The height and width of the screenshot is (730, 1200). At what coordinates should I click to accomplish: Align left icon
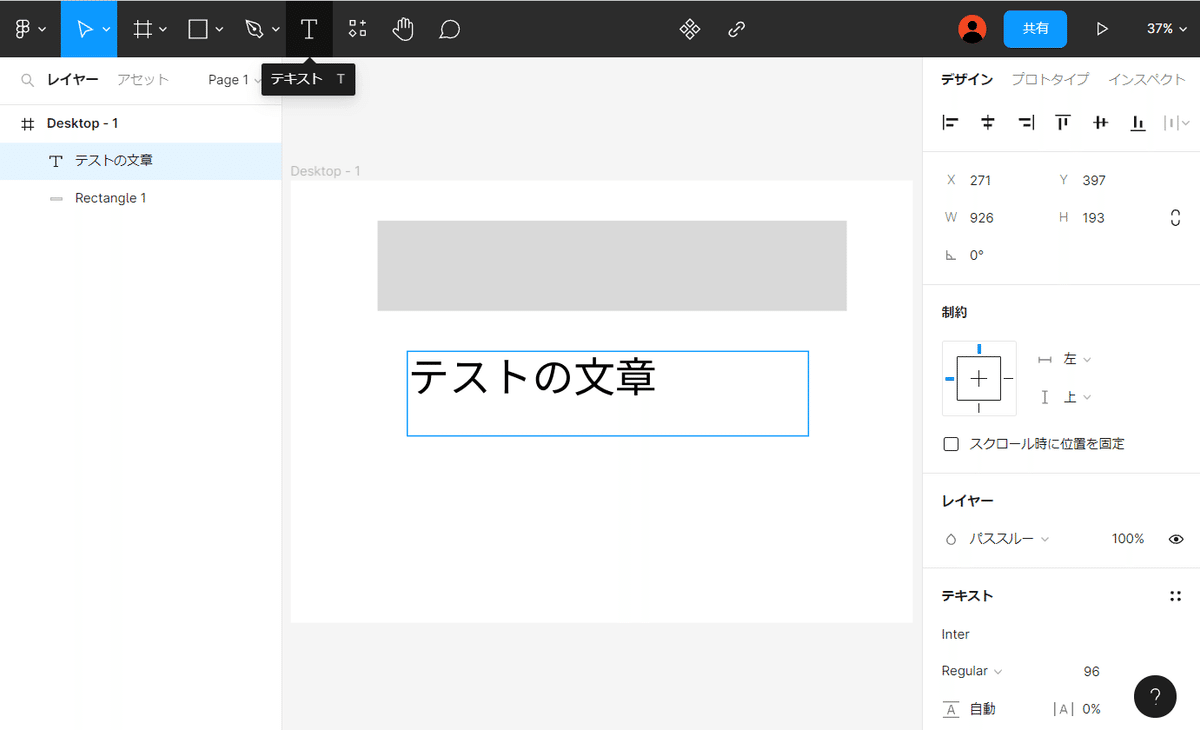[x=950, y=123]
